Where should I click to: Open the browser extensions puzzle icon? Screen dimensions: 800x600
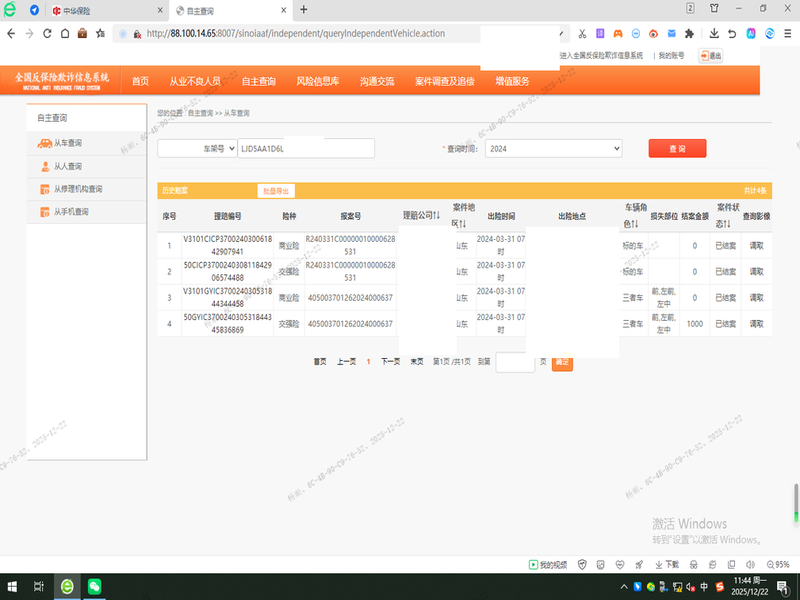[689, 33]
